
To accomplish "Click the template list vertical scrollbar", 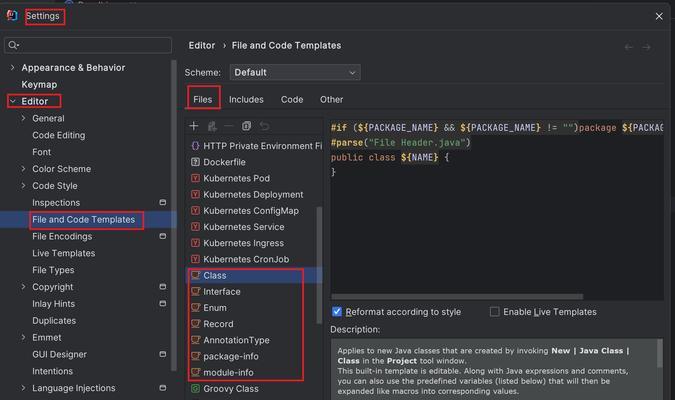I will pyautogui.click(x=319, y=265).
